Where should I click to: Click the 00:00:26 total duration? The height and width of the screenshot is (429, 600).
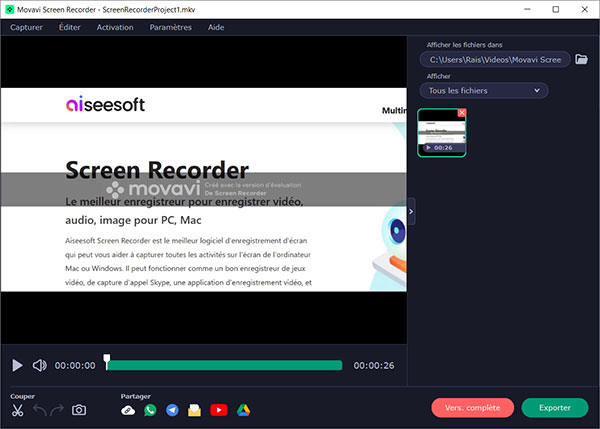tap(374, 365)
